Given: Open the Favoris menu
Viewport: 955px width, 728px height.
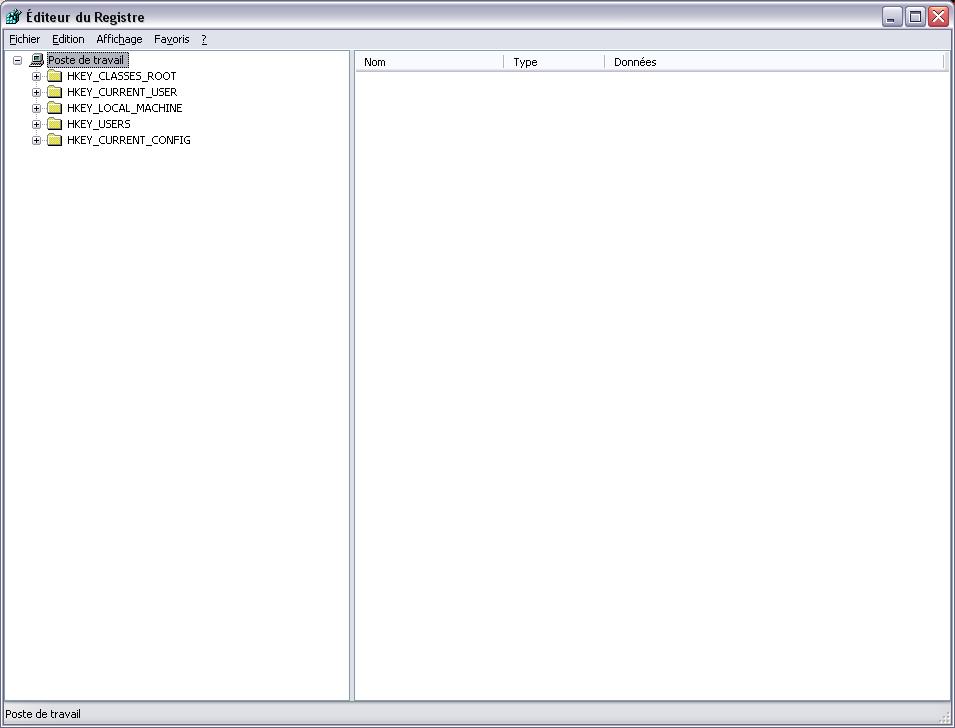Looking at the screenshot, I should pyautogui.click(x=172, y=39).
